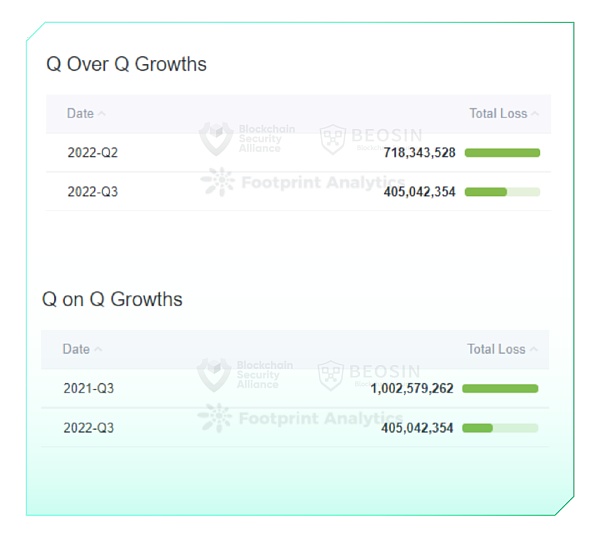Screen dimensions: 600x535
Task: Click the 1,002,579,262 loss value
Action: coord(411,388)
